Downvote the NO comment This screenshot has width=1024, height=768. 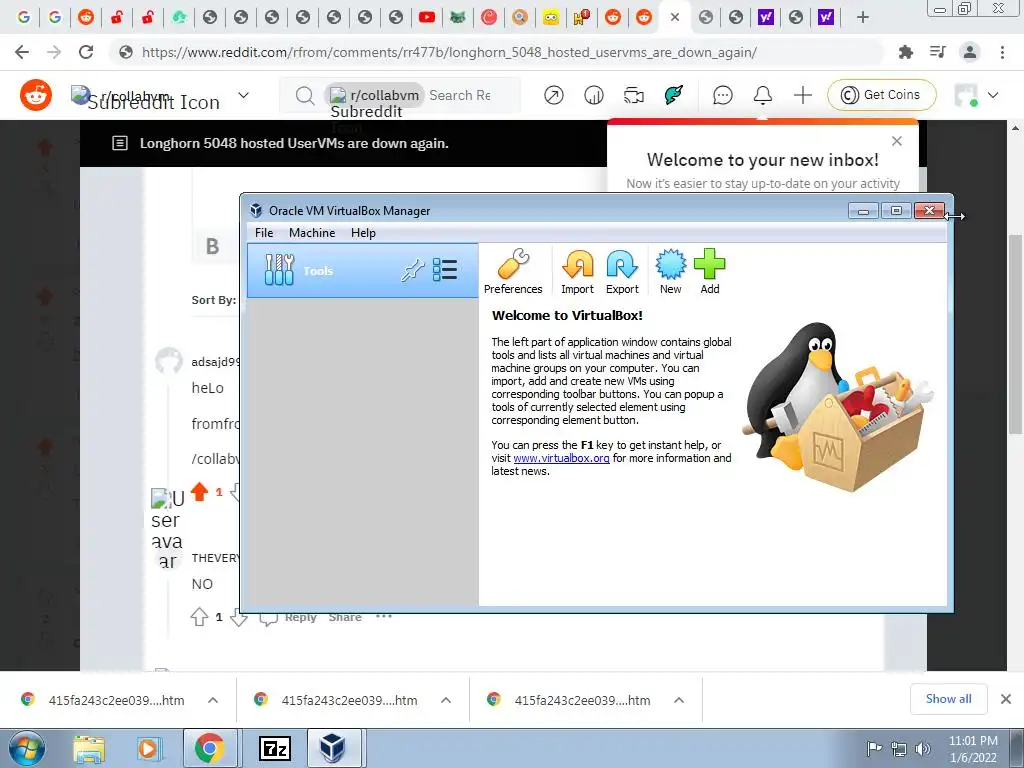(x=239, y=616)
